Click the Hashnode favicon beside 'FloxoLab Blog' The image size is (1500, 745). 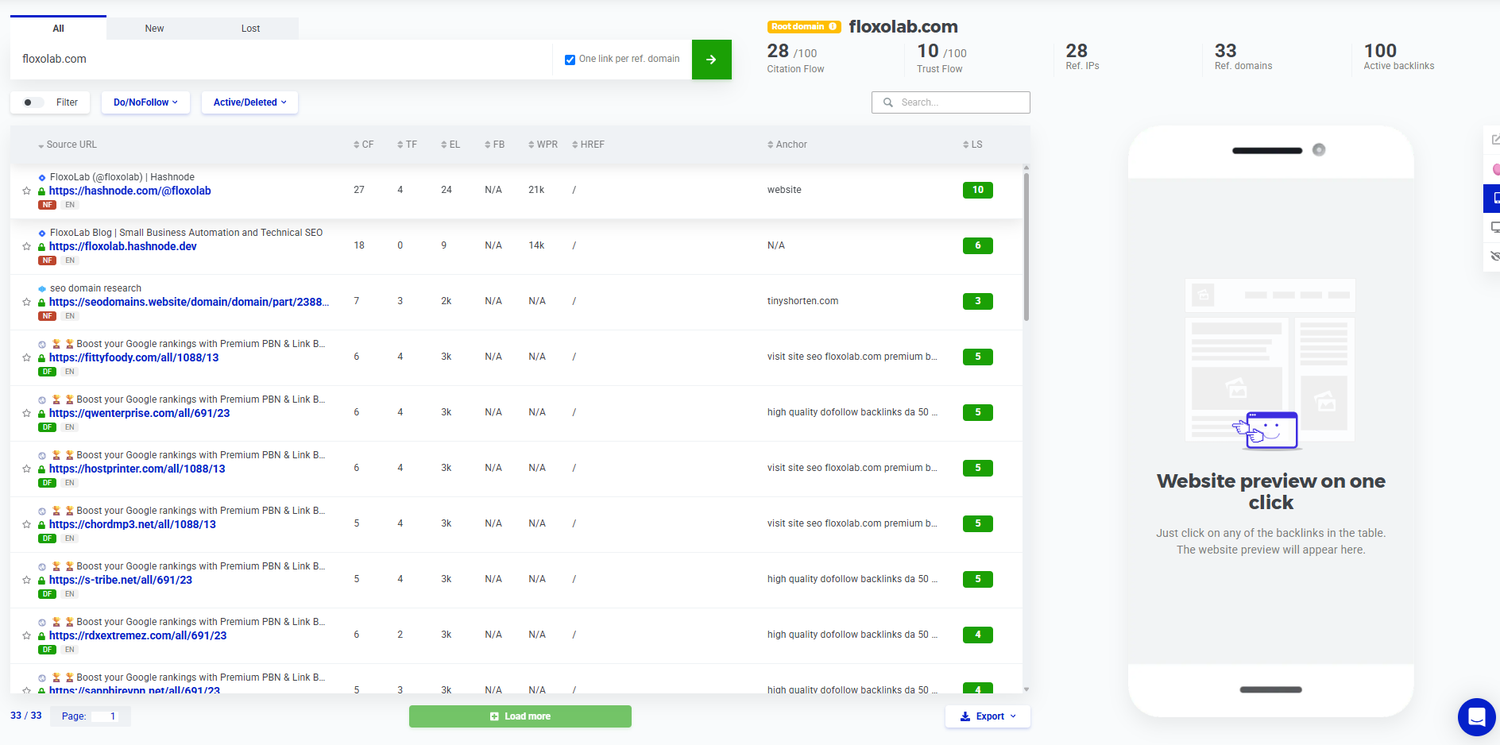tap(42, 233)
